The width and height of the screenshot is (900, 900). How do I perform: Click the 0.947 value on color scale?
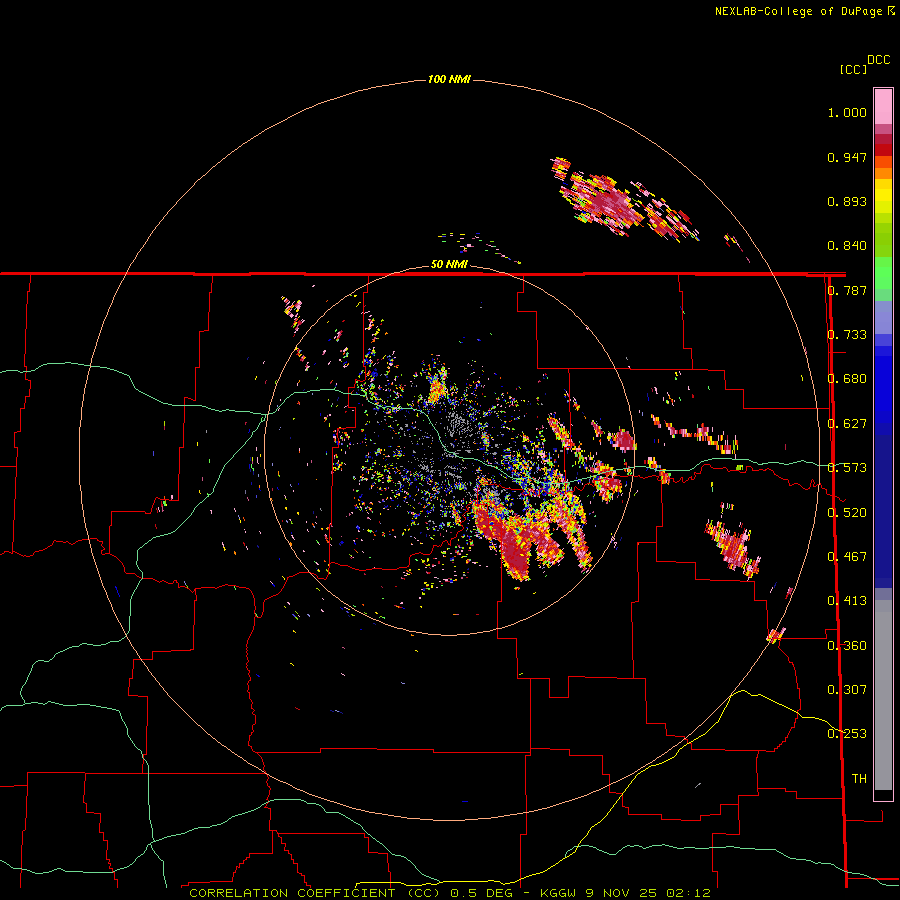coord(847,157)
